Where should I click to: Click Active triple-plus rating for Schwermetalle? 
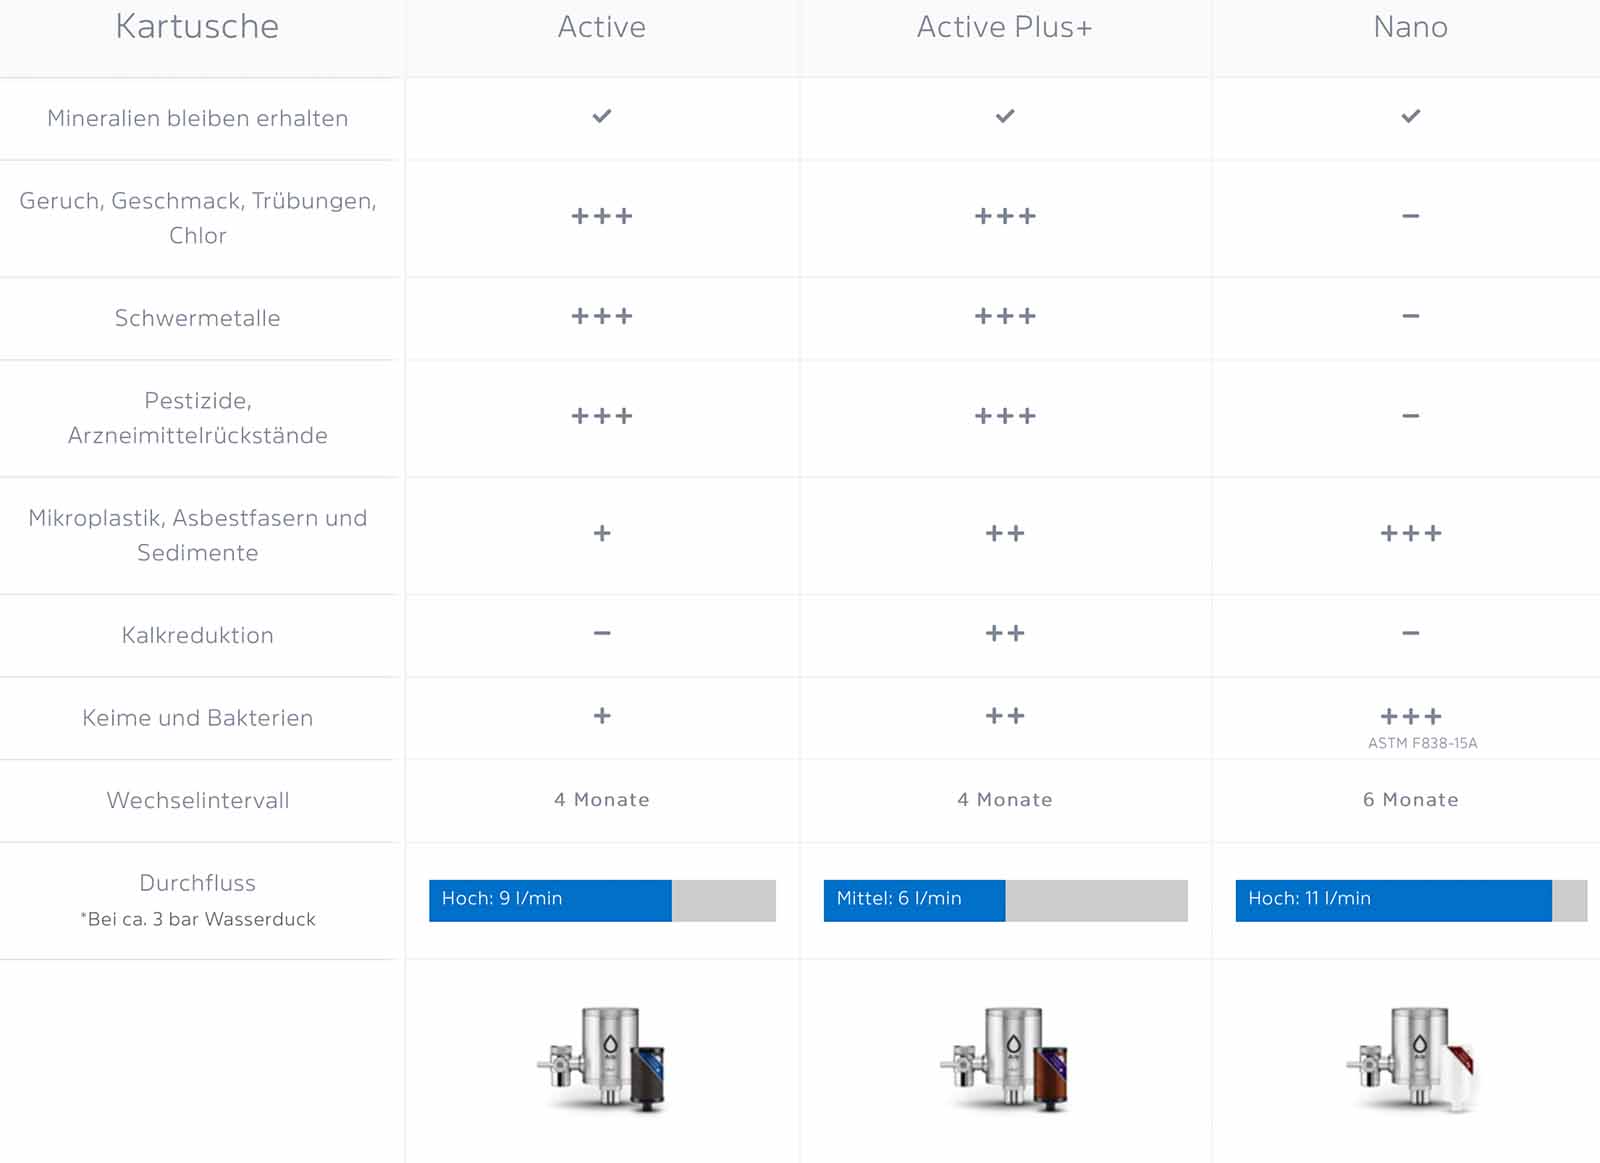(601, 316)
